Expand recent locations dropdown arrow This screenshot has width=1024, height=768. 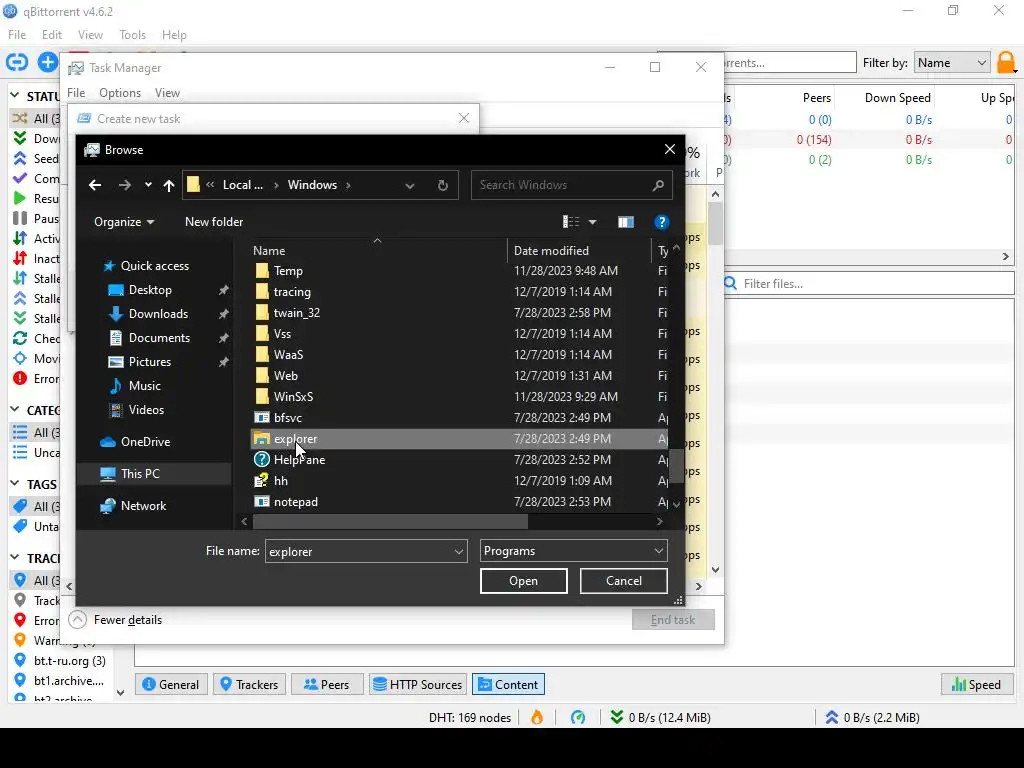(148, 185)
